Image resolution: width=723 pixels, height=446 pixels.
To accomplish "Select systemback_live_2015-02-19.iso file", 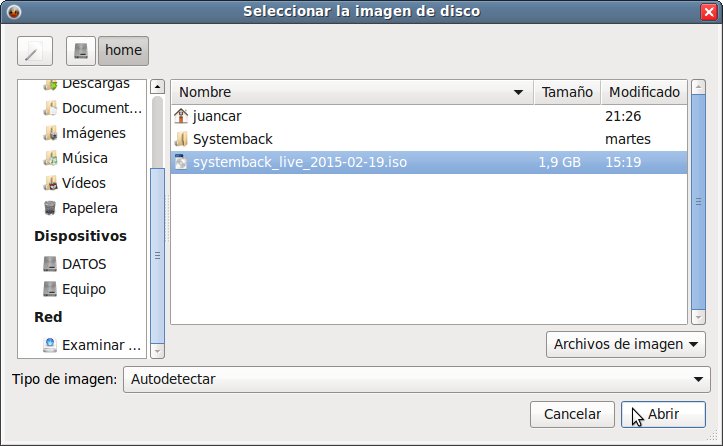I will [299, 162].
